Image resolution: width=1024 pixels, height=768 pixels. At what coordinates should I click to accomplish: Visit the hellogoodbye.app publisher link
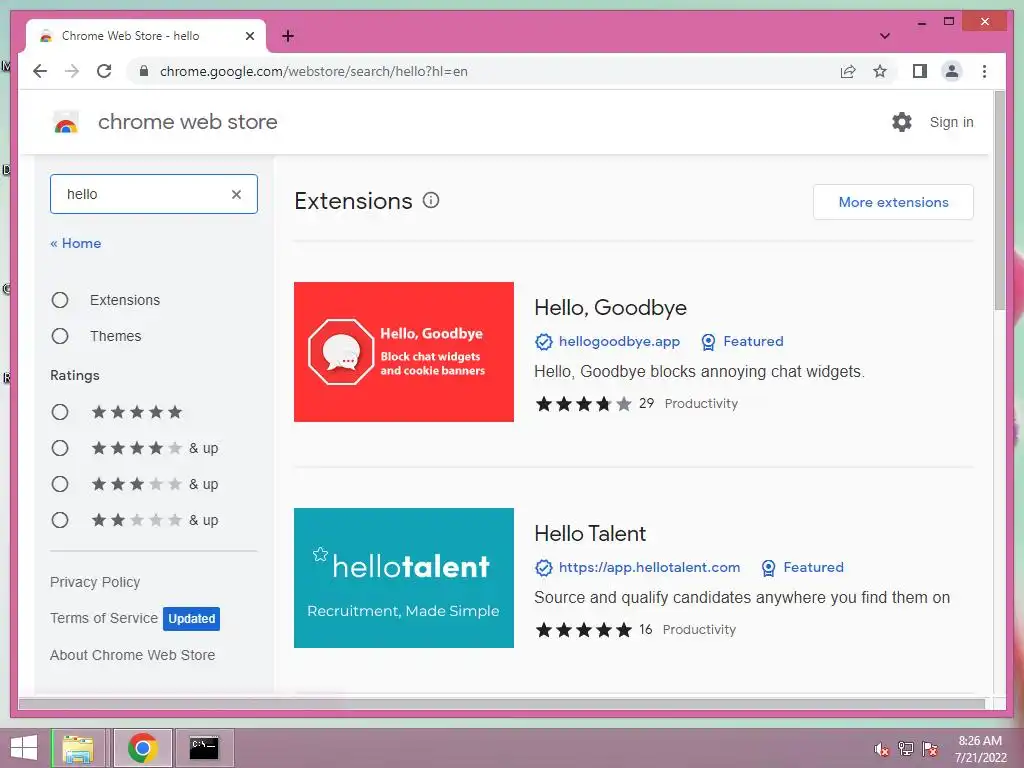point(619,342)
